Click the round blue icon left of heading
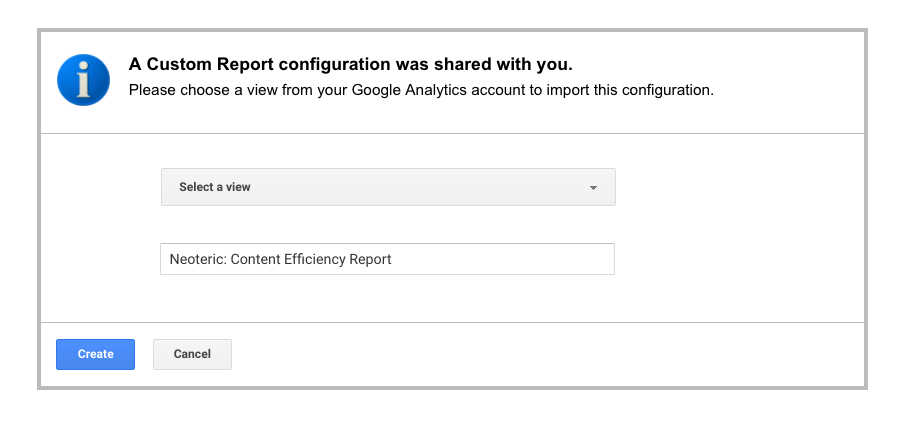This screenshot has height=435, width=907. click(83, 80)
